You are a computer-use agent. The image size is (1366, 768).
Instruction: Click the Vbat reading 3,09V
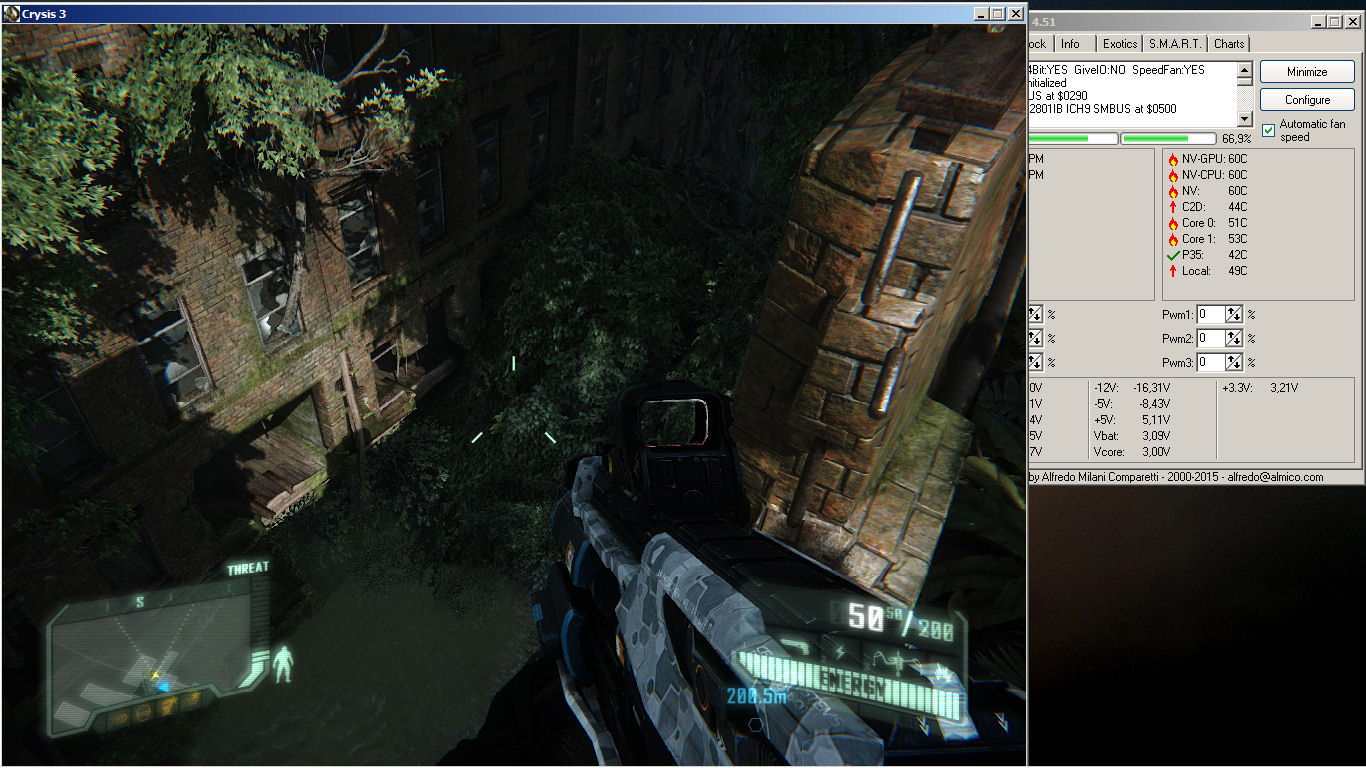tap(1156, 436)
